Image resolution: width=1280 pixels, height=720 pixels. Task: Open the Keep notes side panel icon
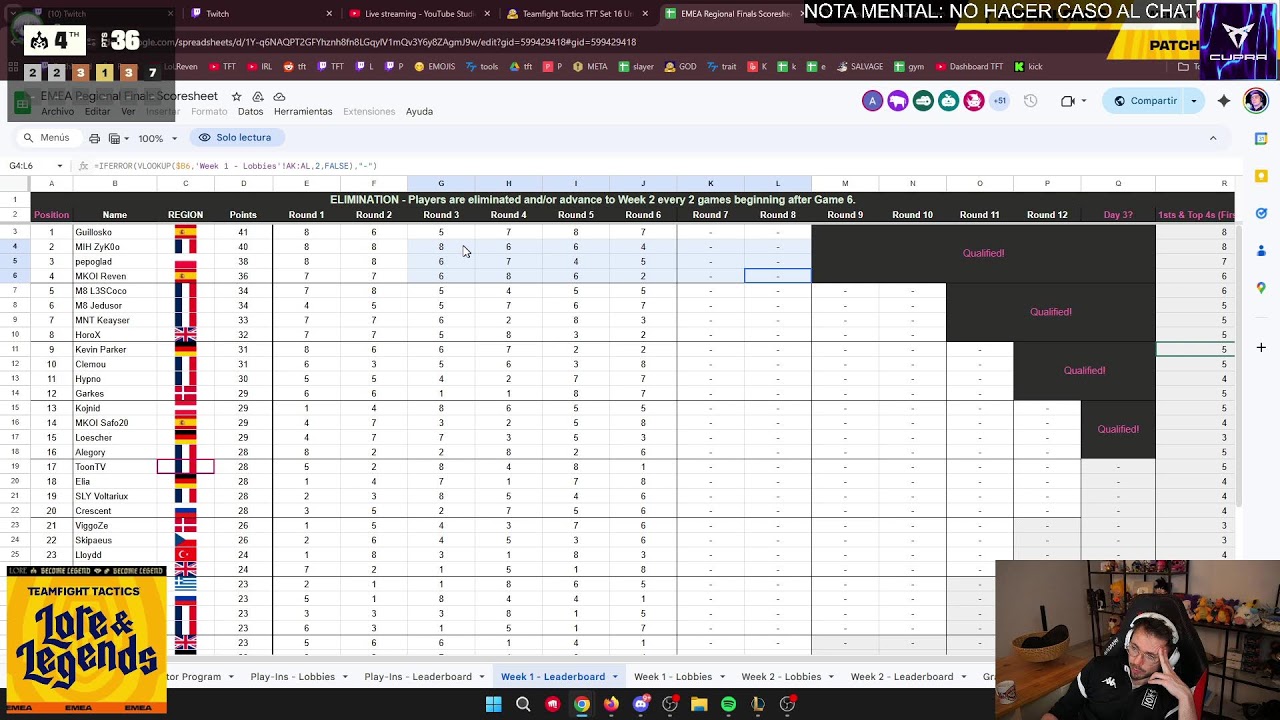[1261, 176]
